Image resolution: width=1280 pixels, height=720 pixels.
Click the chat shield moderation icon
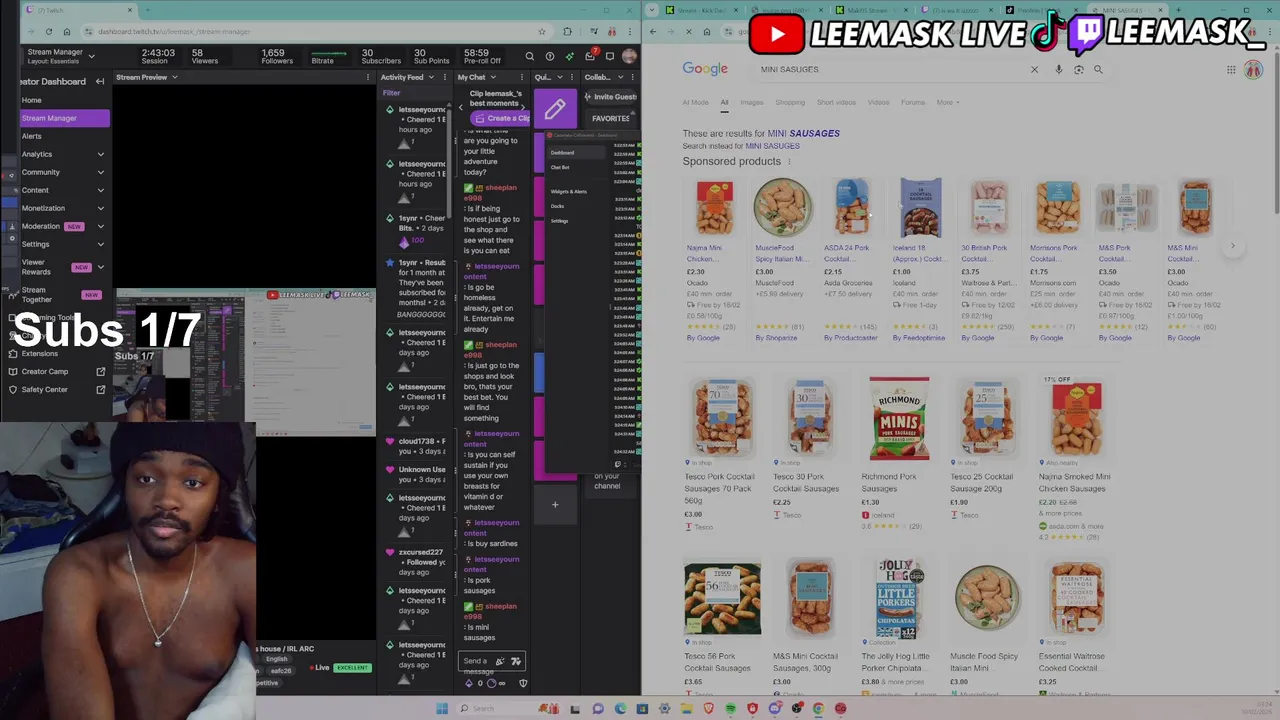pyautogui.click(x=522, y=683)
